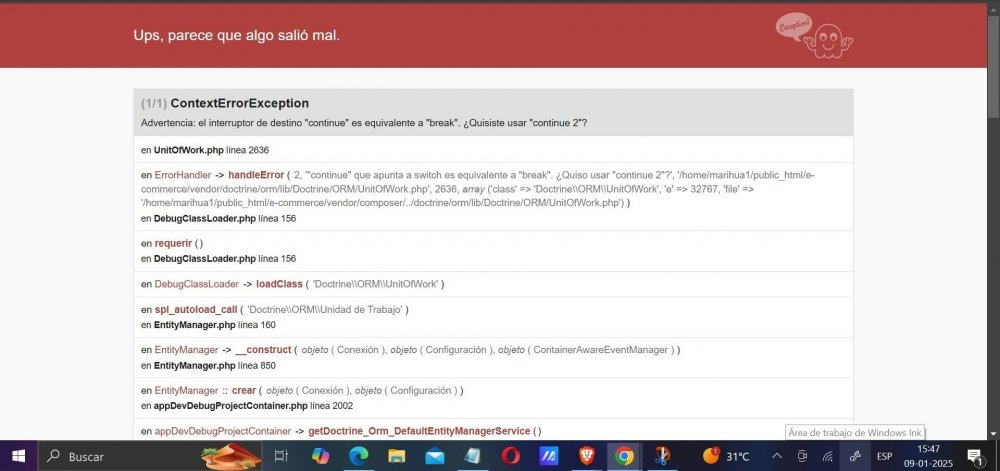
Task: Click getDoctrine_Orm_DefaultEntityManagerService method name
Action: click(x=419, y=431)
